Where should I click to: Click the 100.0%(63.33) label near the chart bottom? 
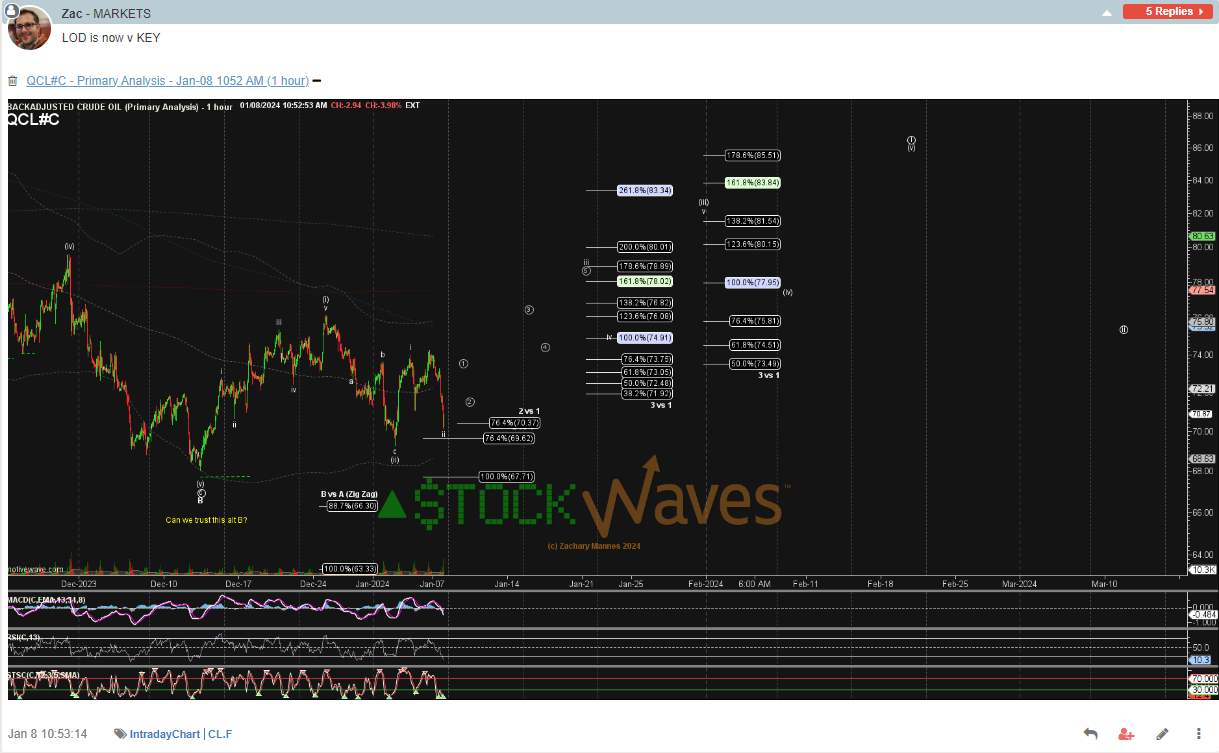click(x=350, y=569)
